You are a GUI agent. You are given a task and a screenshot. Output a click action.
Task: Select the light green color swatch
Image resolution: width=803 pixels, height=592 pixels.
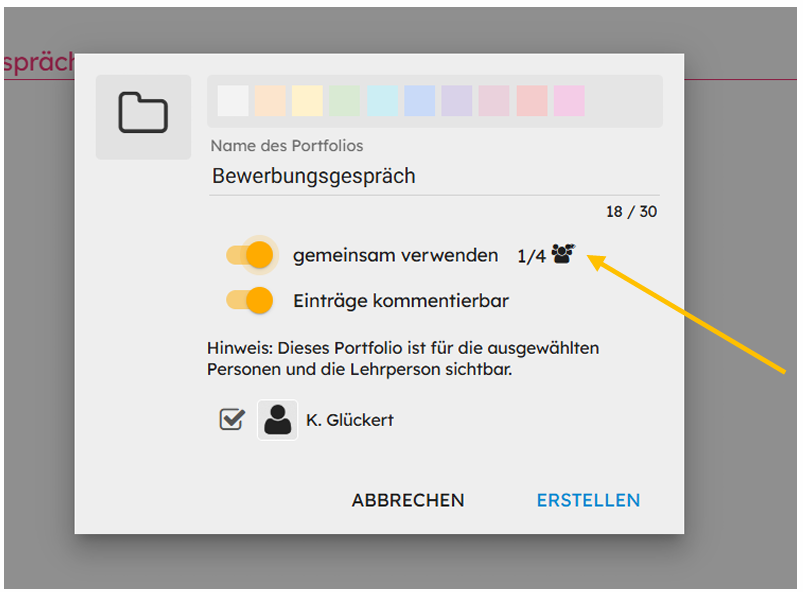pyautogui.click(x=345, y=101)
